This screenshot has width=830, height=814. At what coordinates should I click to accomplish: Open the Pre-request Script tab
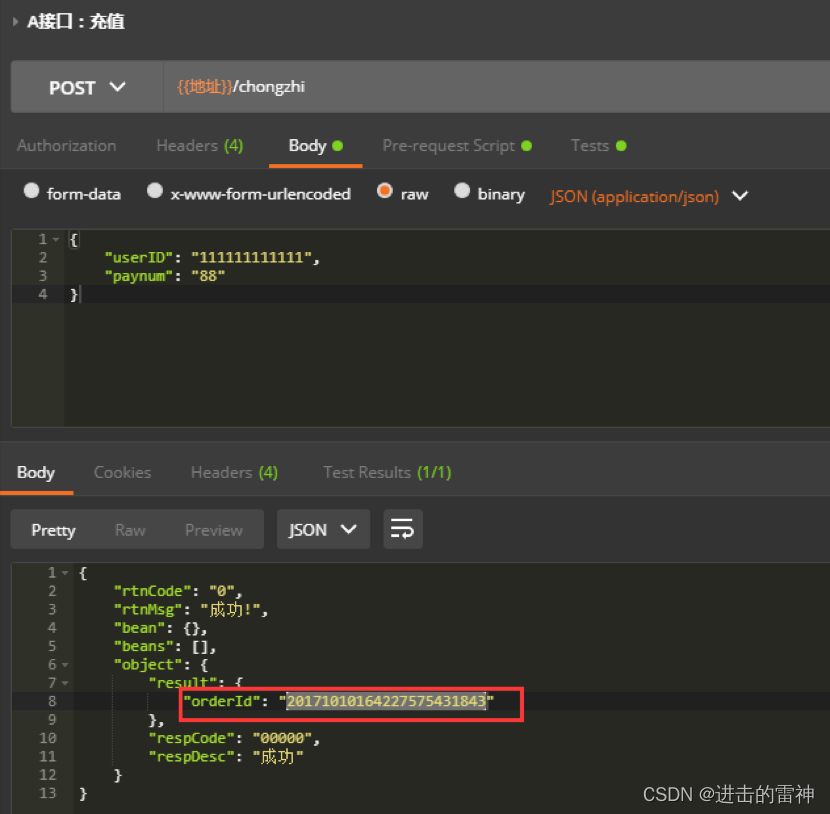[457, 146]
